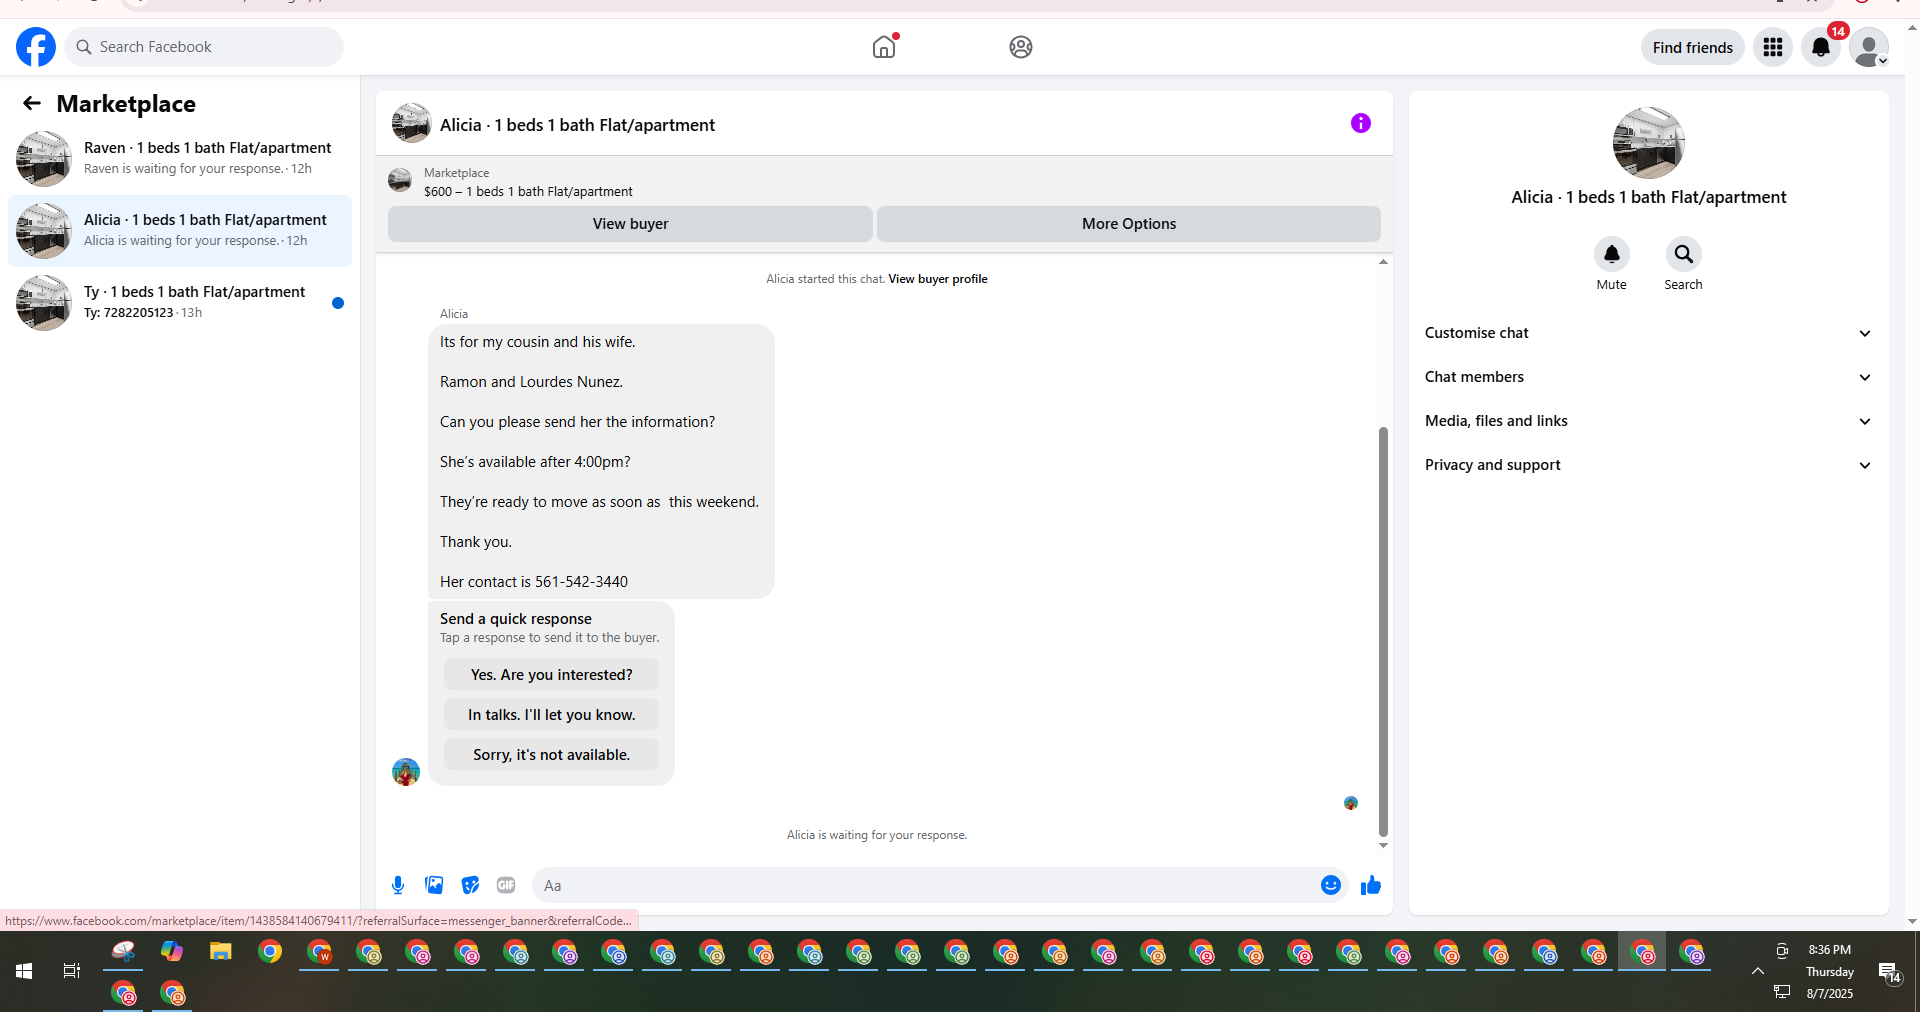Send quick reply 'Sorry, it's not available.'
The width and height of the screenshot is (1920, 1012).
click(551, 755)
